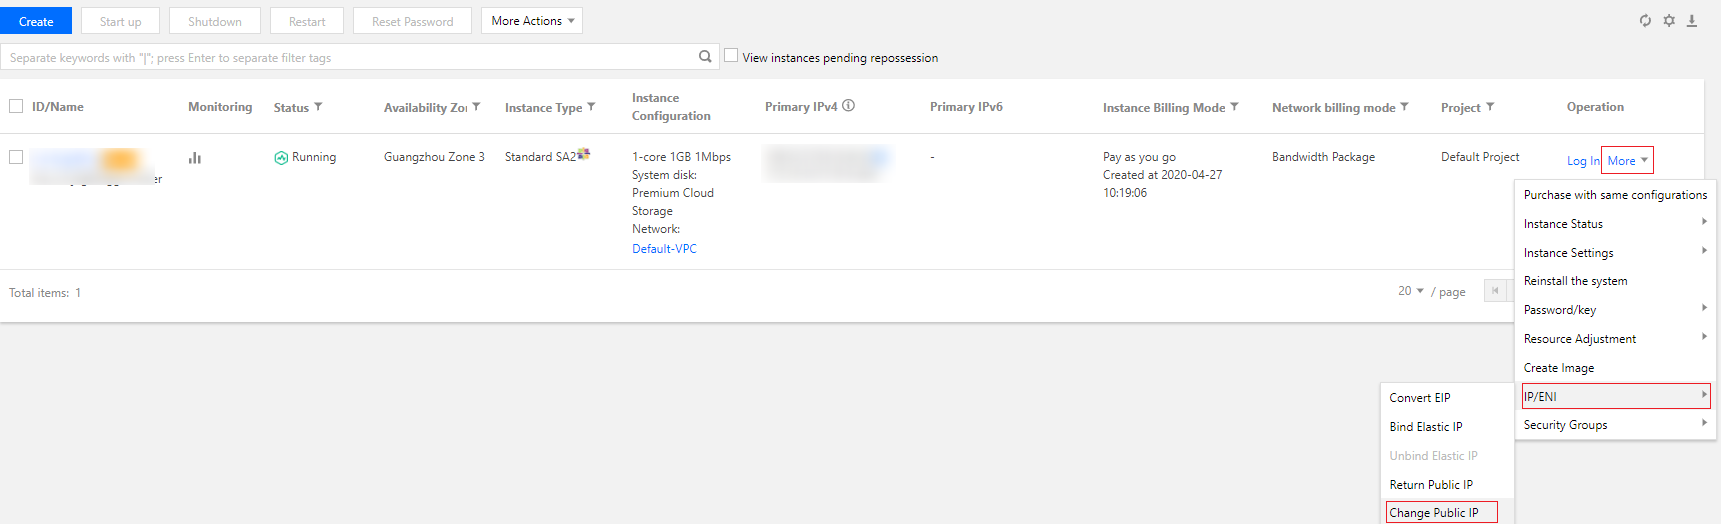This screenshot has height=524, width=1721.
Task: Tick the select-all checkbox next to ID/Name
Action: tap(16, 106)
